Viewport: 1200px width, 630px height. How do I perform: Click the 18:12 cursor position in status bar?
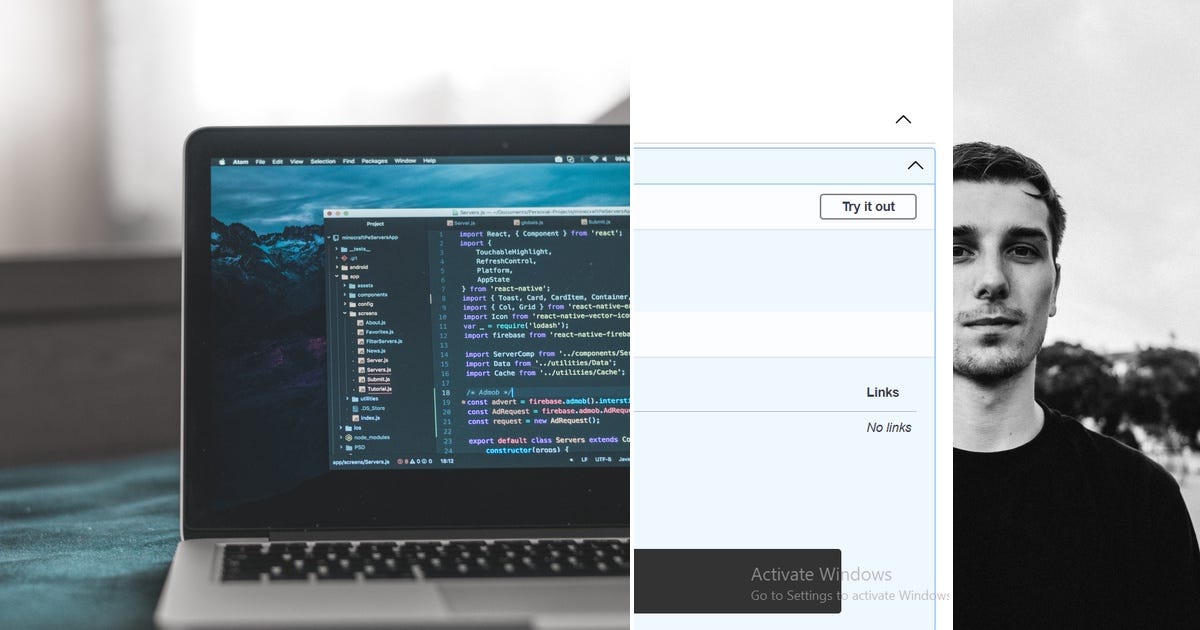[x=447, y=461]
